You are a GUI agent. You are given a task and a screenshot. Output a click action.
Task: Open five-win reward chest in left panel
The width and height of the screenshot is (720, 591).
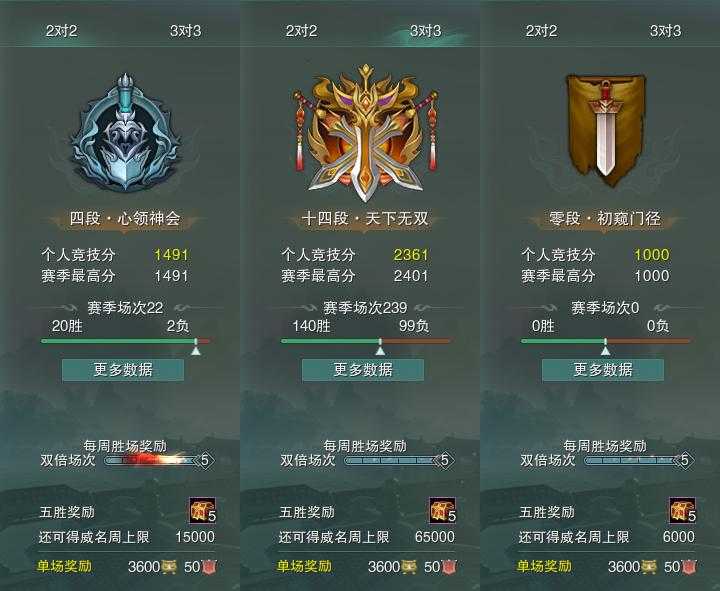[x=202, y=511]
